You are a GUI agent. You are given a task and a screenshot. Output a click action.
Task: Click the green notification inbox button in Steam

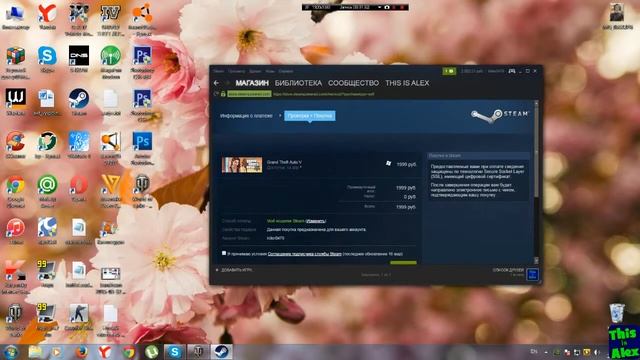449,71
